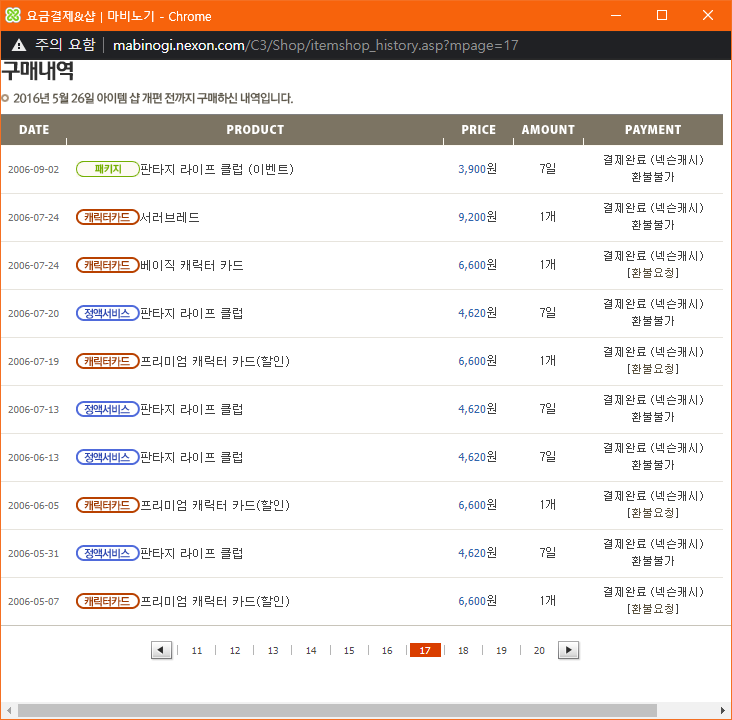This screenshot has height=720, width=732.
Task: Close the Chrome popup window
Action: tap(708, 15)
